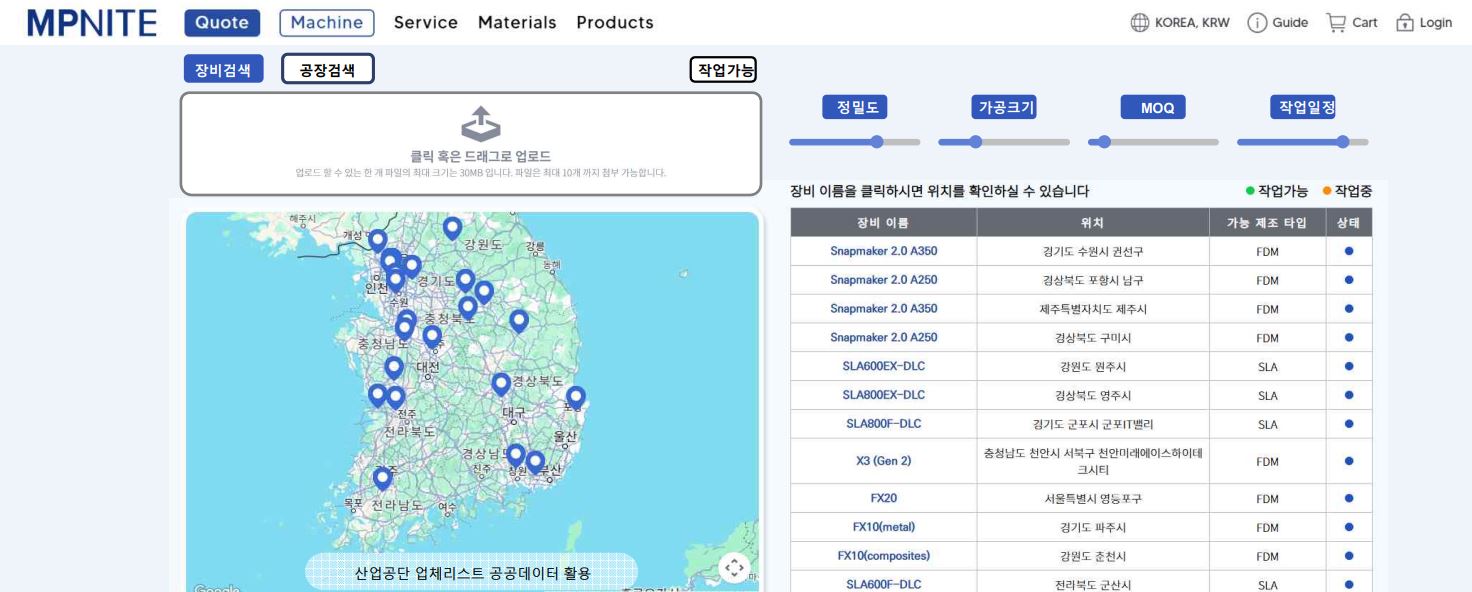Click status dot in the SLA800F-DLC row

1349,424
